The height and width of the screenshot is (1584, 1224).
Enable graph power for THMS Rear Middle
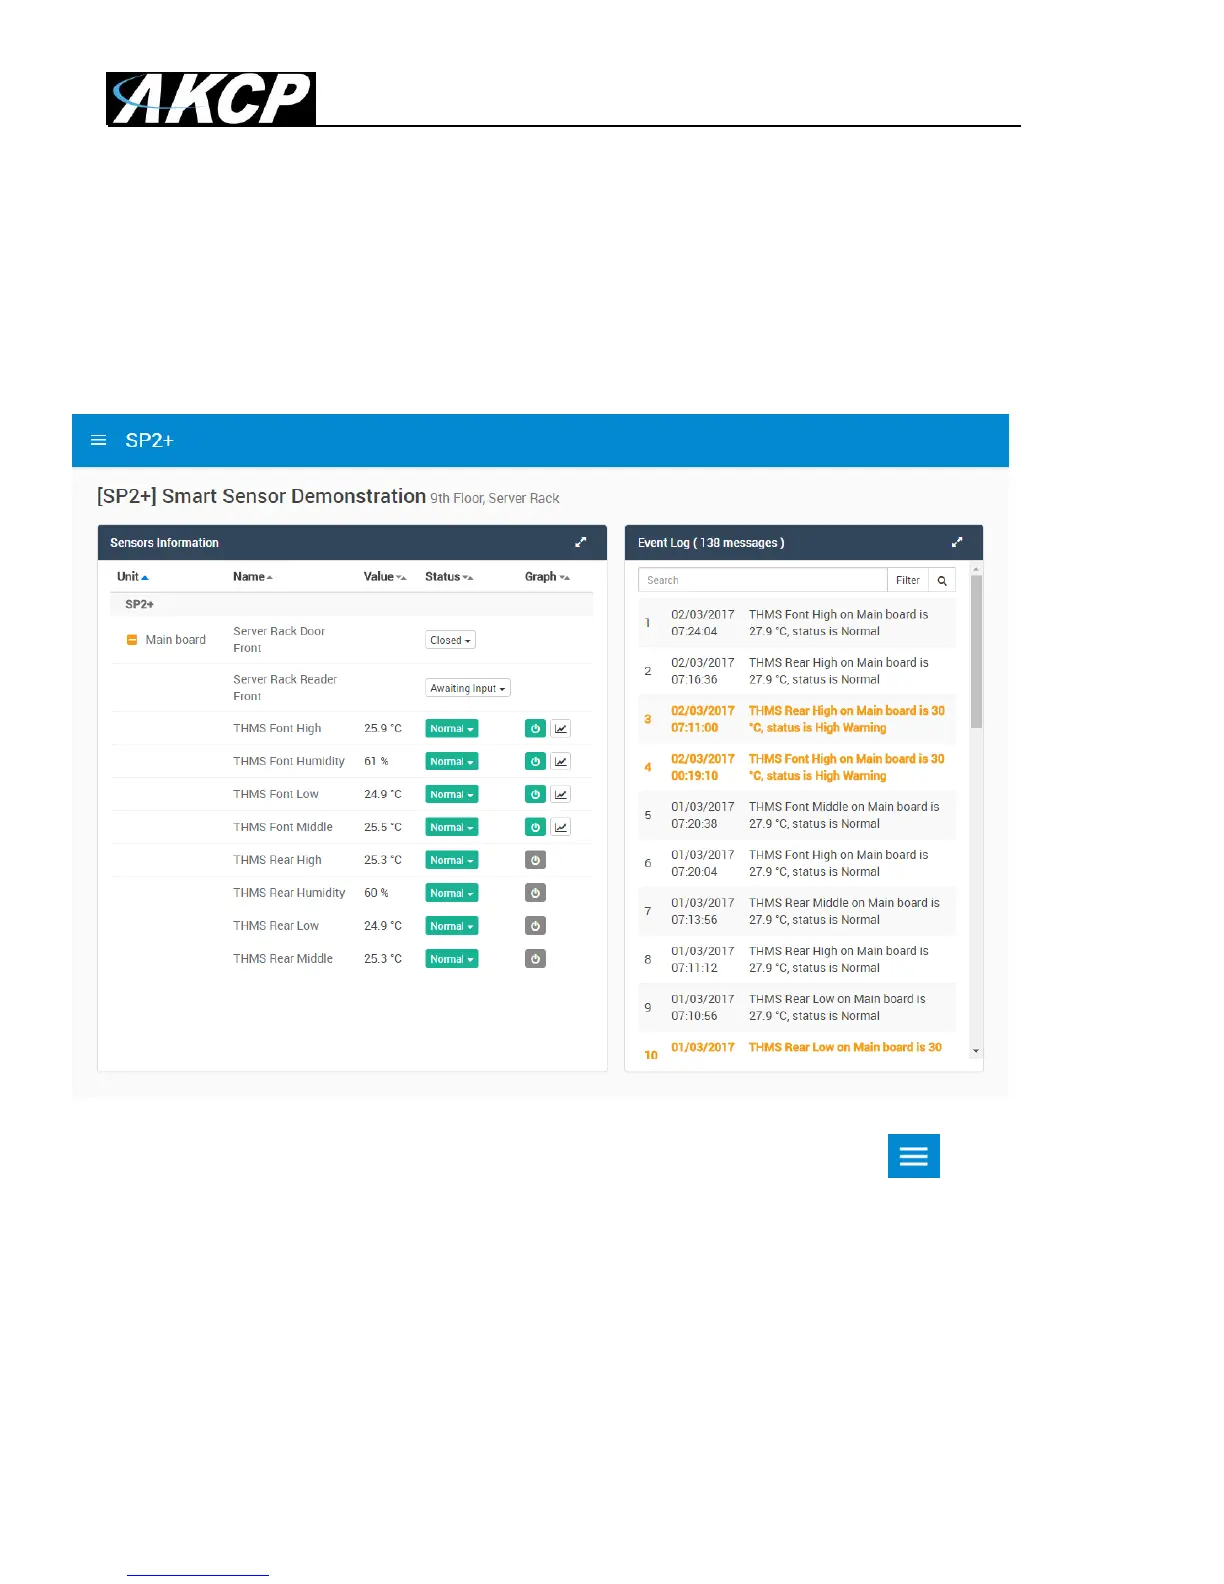[x=535, y=959]
